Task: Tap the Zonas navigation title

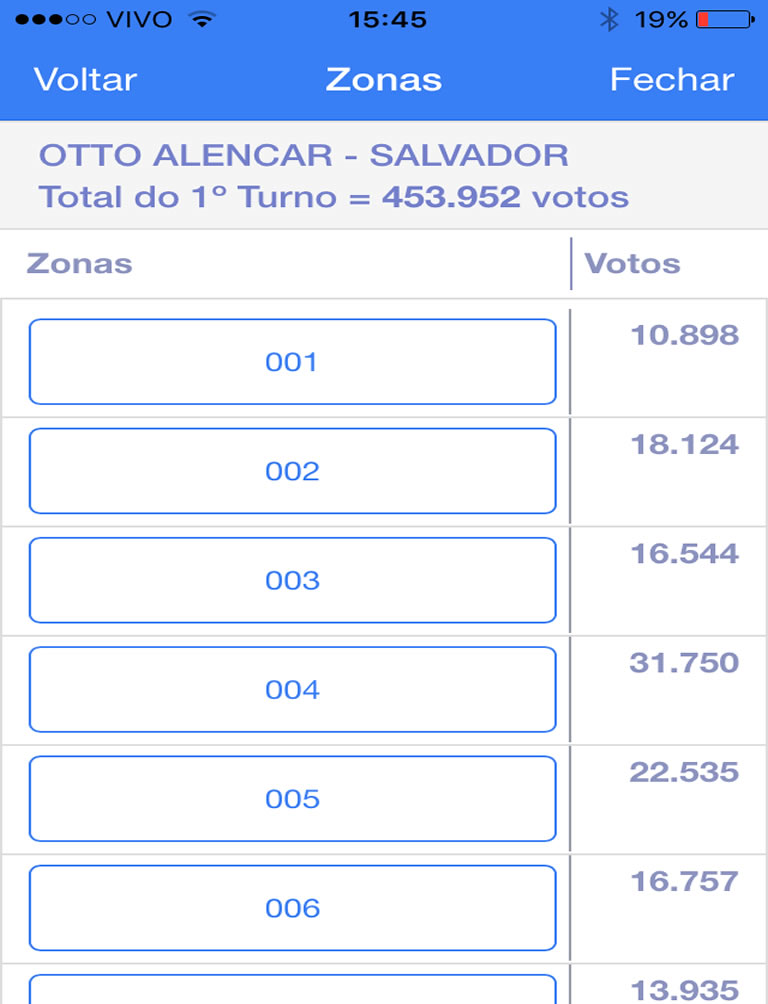Action: [x=383, y=80]
